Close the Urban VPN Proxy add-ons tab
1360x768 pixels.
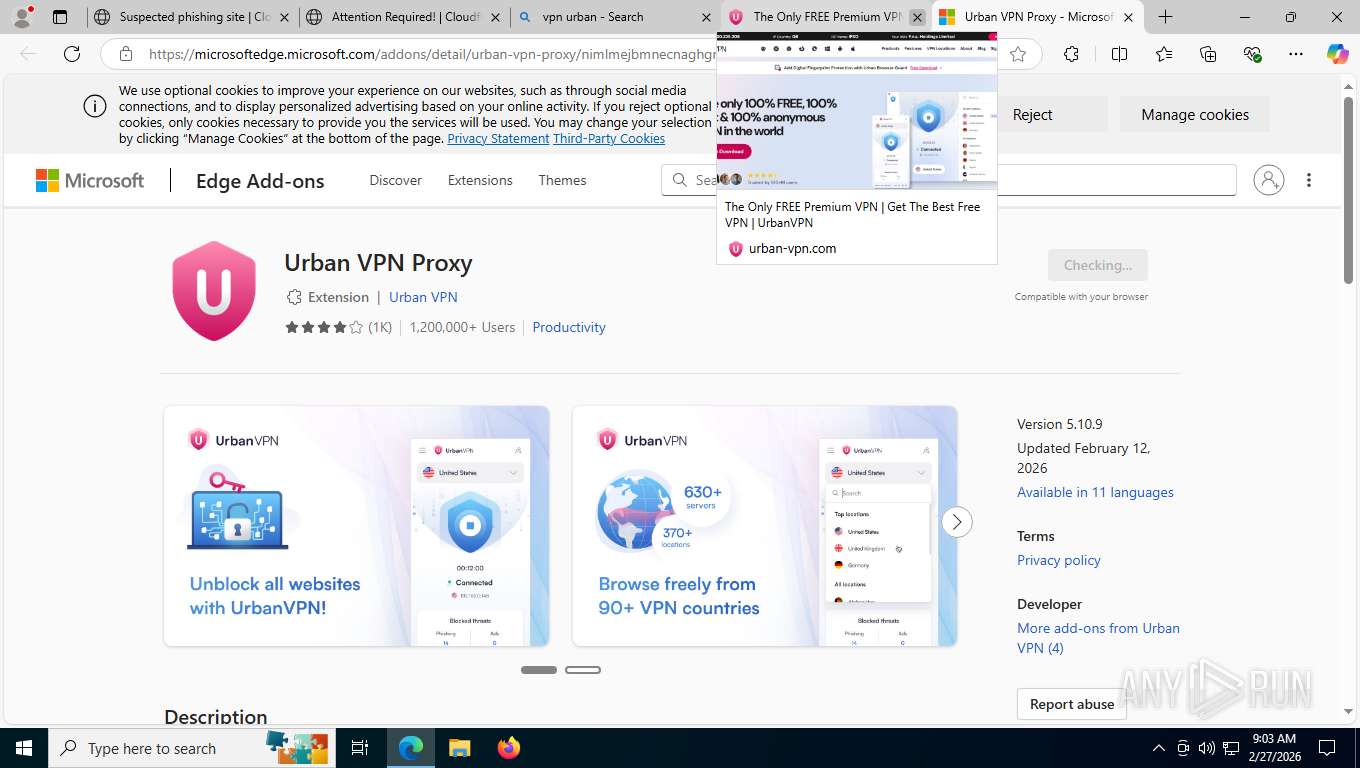1129,17
